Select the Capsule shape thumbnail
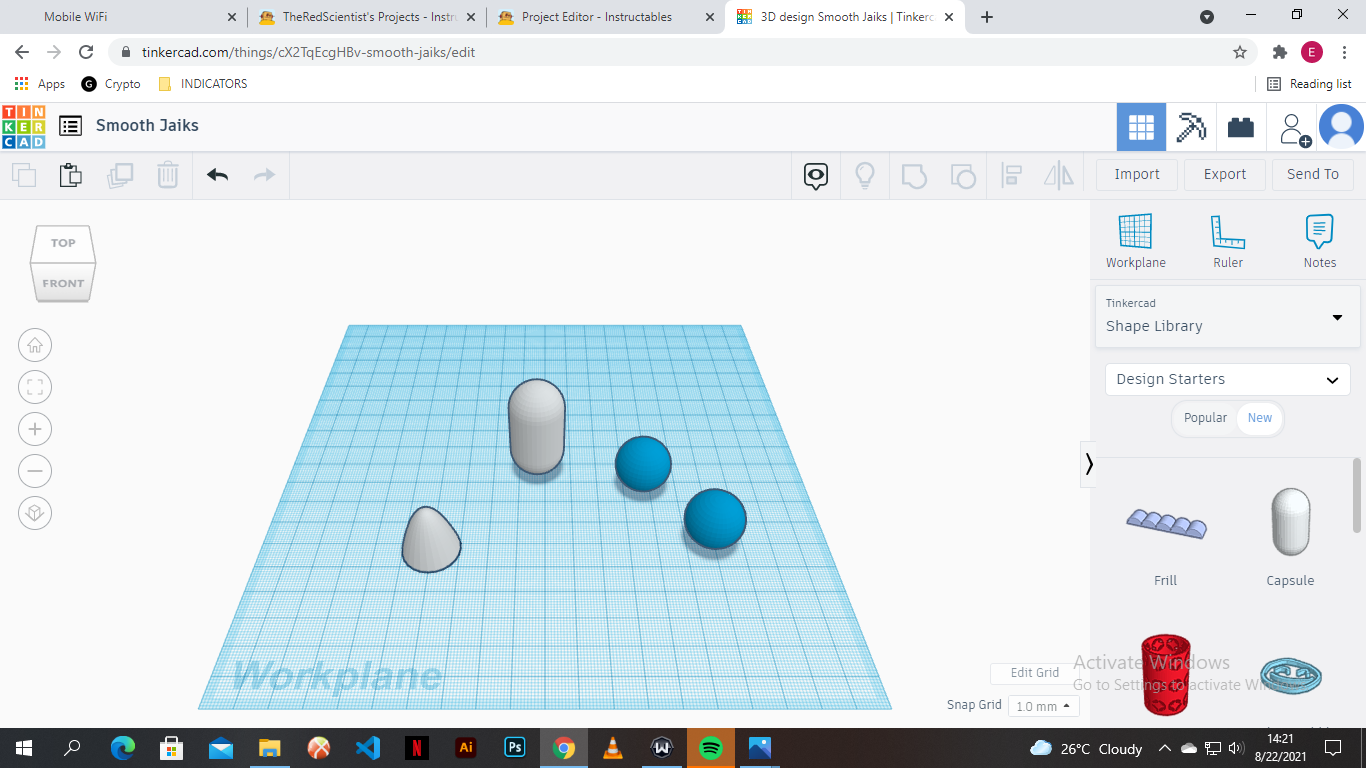1366x768 pixels. pos(1290,522)
